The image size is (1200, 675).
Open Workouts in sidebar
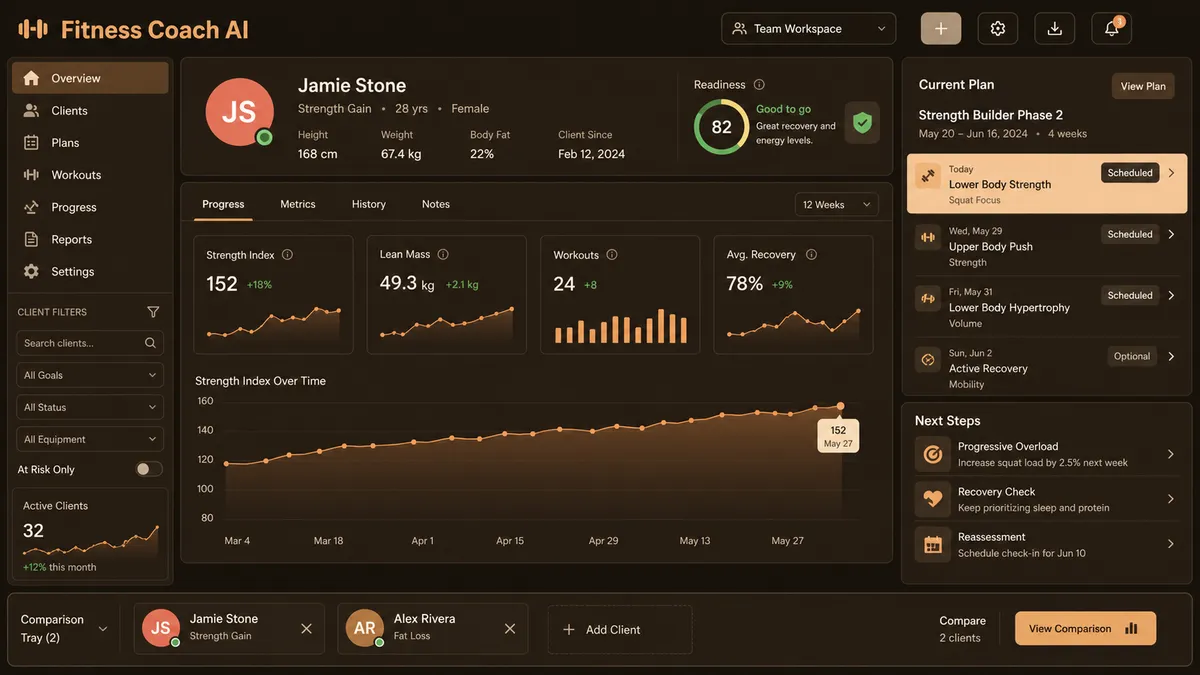(90, 175)
